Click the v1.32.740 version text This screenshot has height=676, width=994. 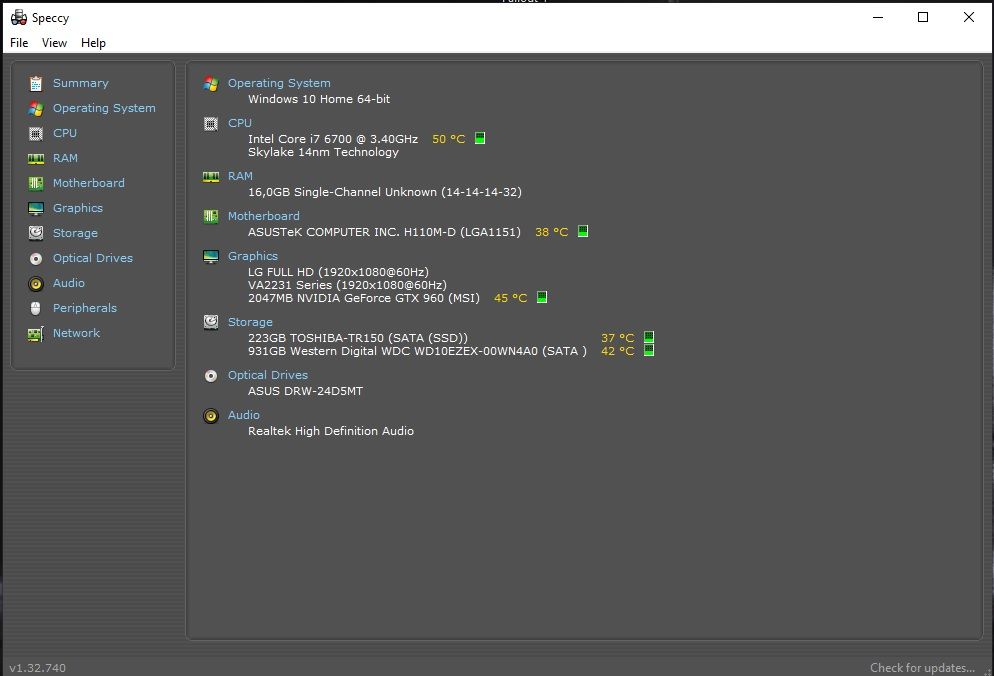pyautogui.click(x=37, y=668)
